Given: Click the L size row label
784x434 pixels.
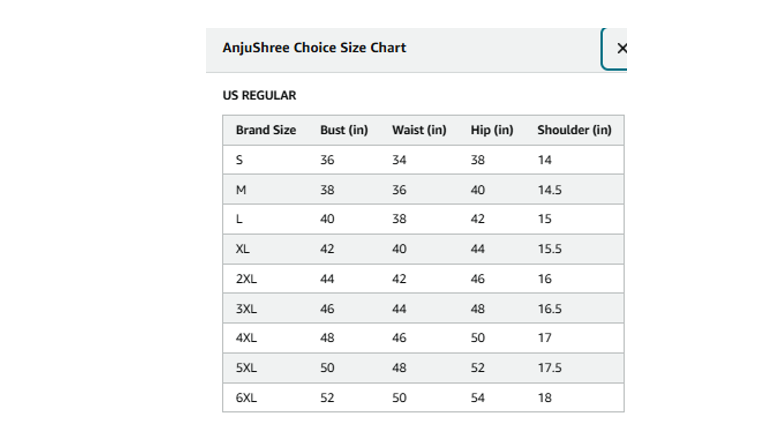Looking at the screenshot, I should 239,219.
